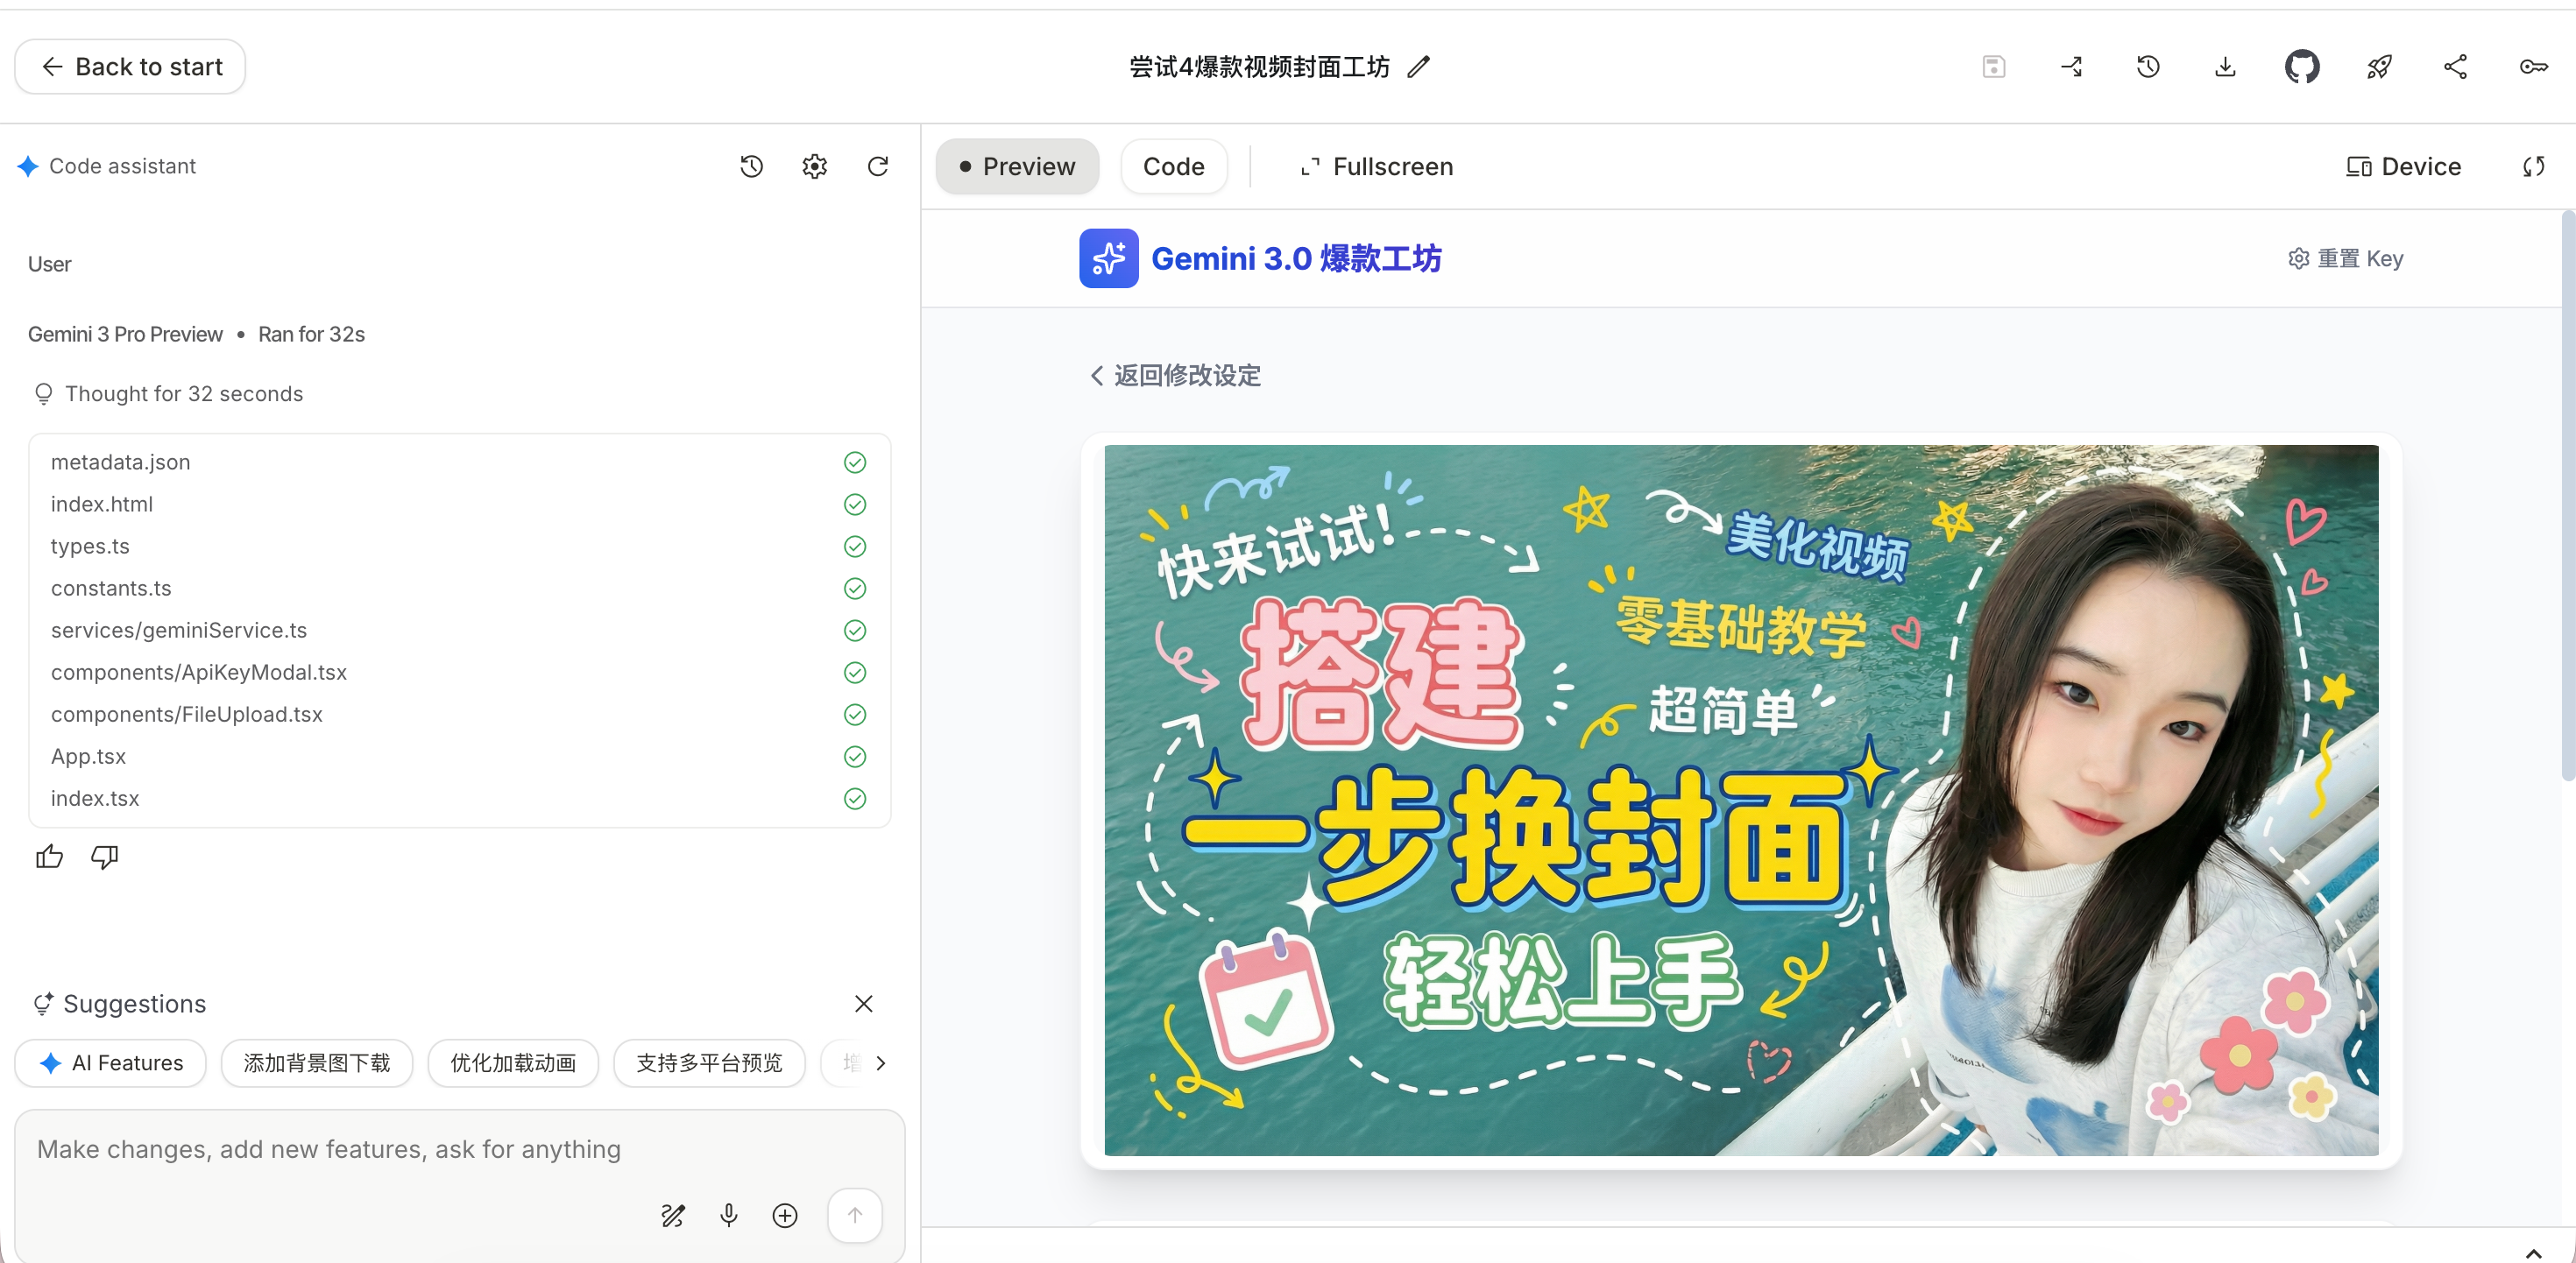Click the download app icon
Viewport: 2576px width, 1263px height.
click(x=2225, y=67)
